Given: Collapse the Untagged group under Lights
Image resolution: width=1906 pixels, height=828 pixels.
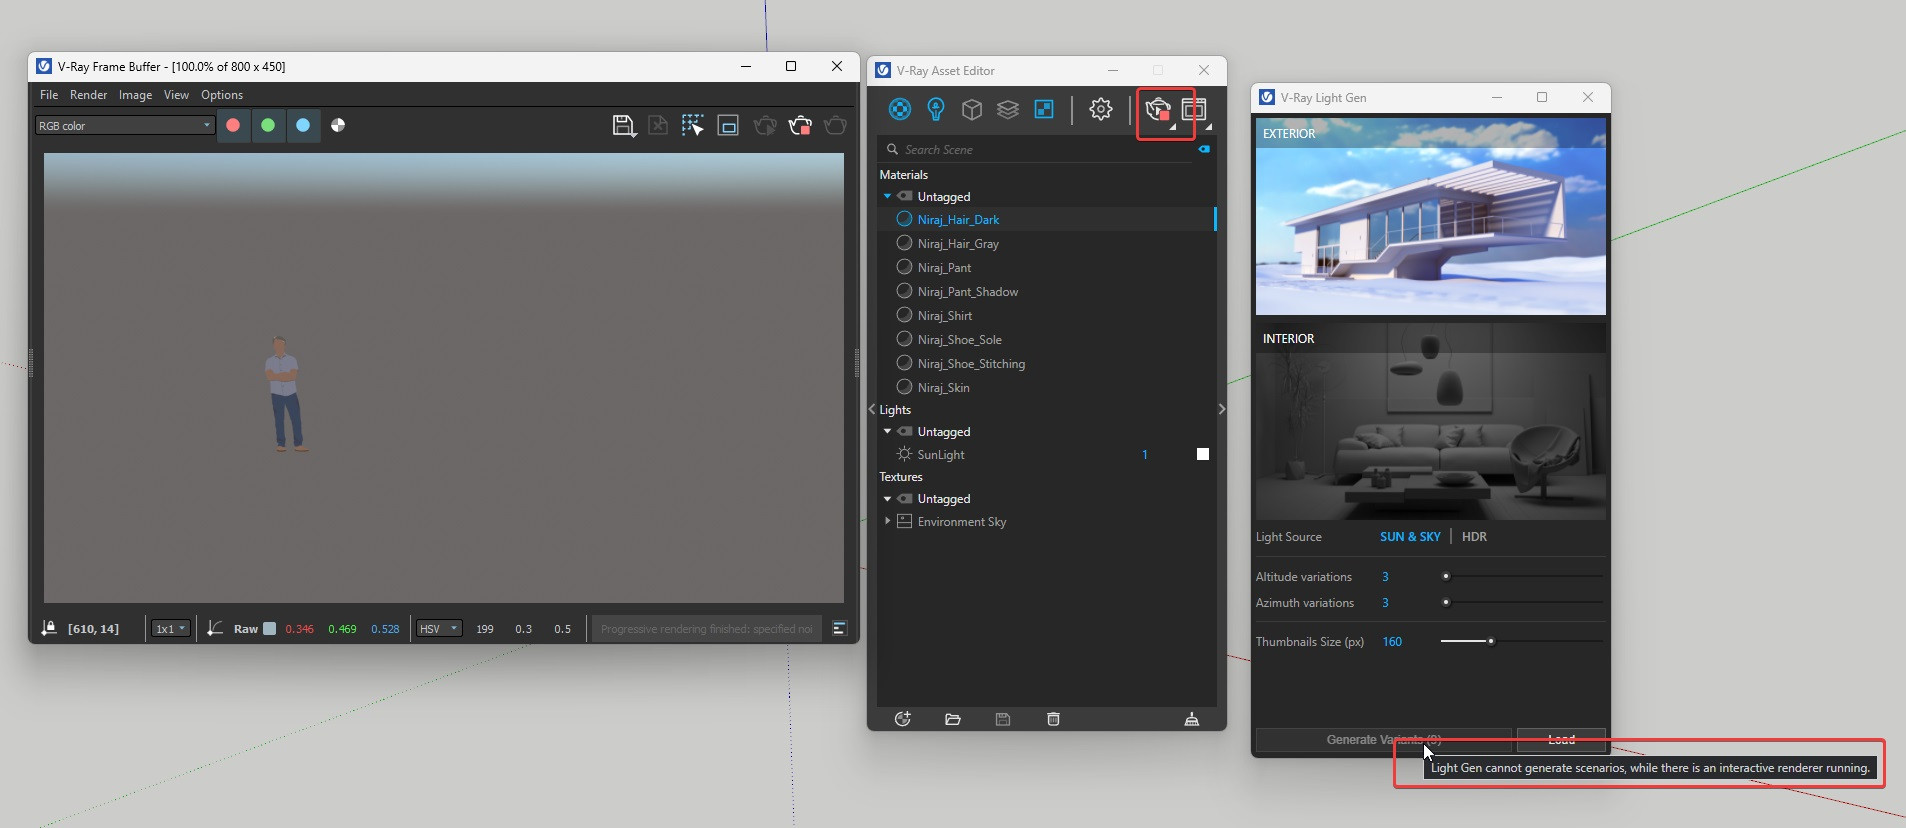Looking at the screenshot, I should (887, 431).
